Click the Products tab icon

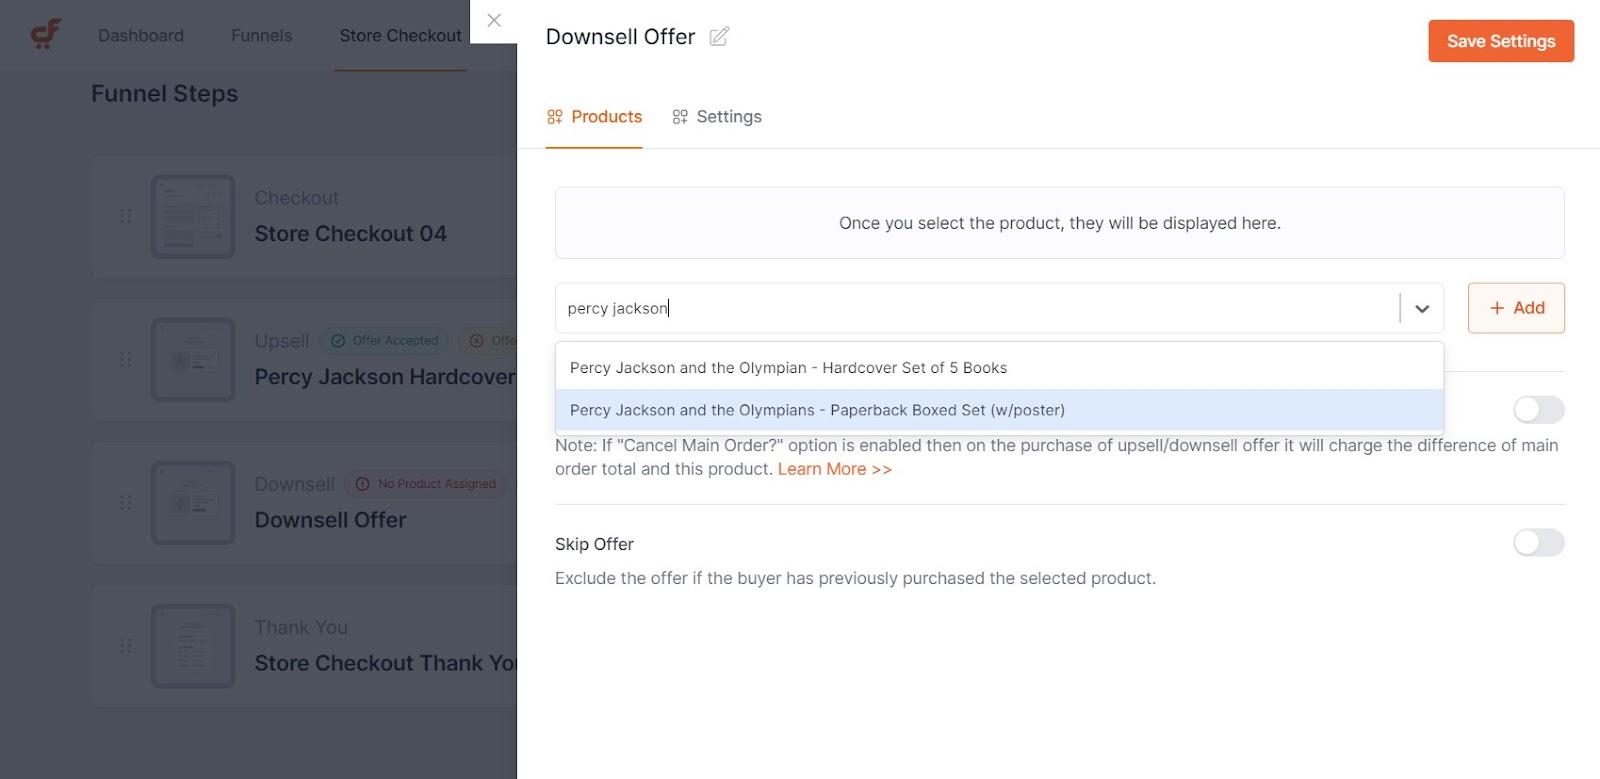555,117
